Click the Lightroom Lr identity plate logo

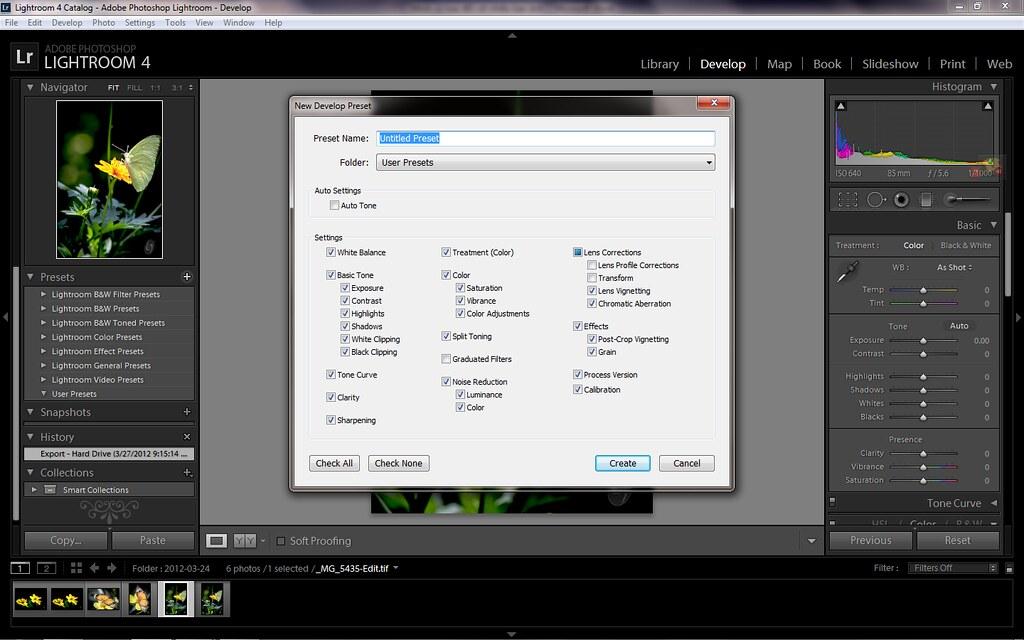coord(24,57)
